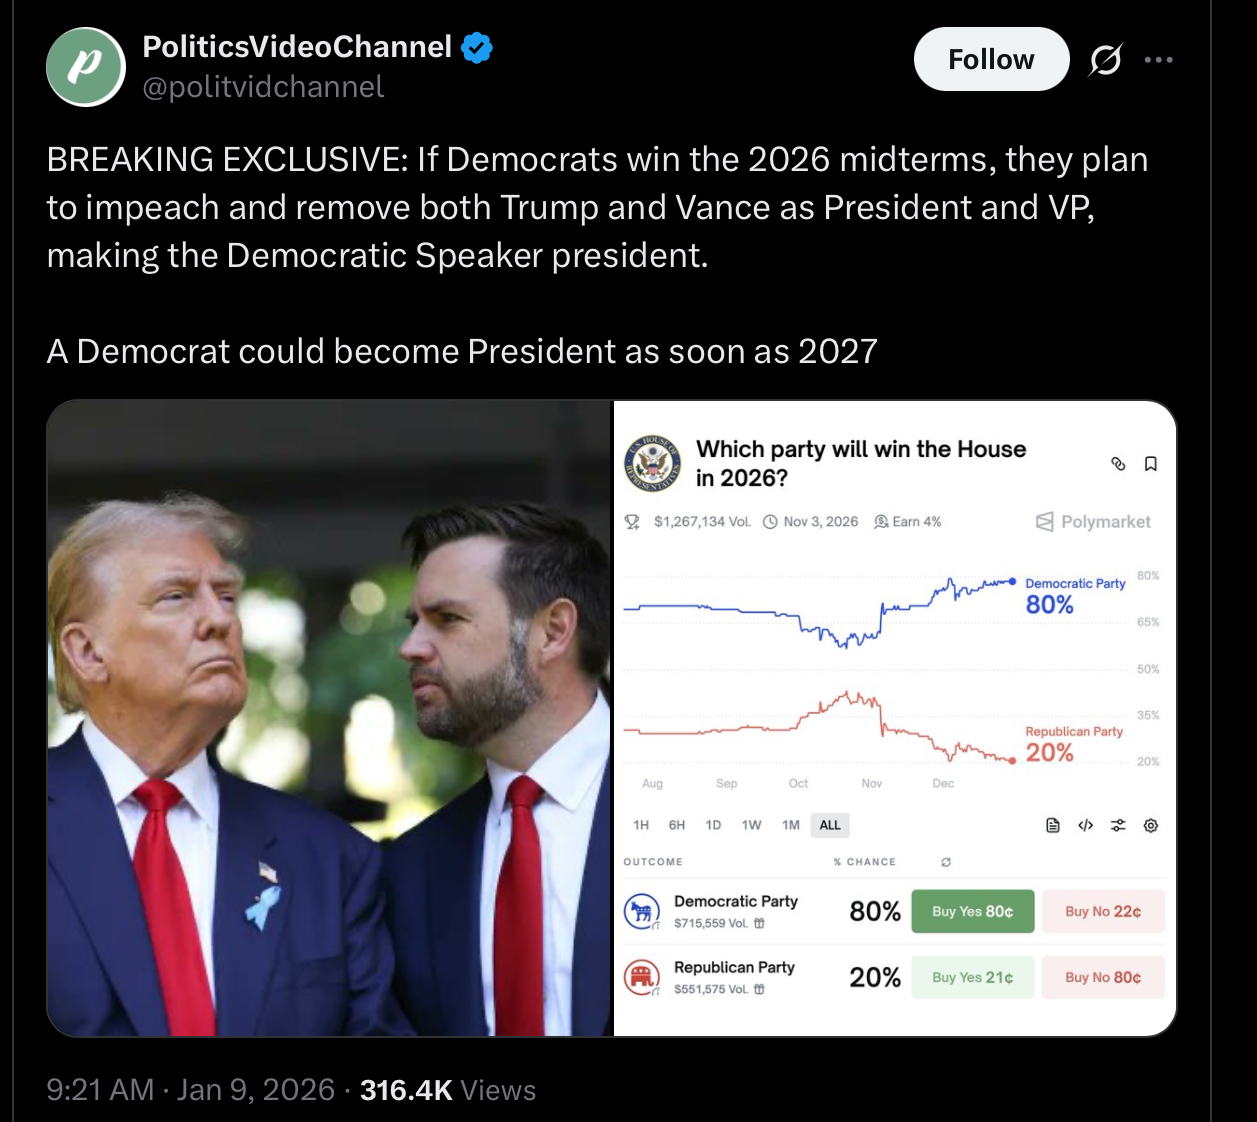Image resolution: width=1257 pixels, height=1122 pixels.
Task: Bookmark the House 2026 market
Action: click(x=1151, y=464)
